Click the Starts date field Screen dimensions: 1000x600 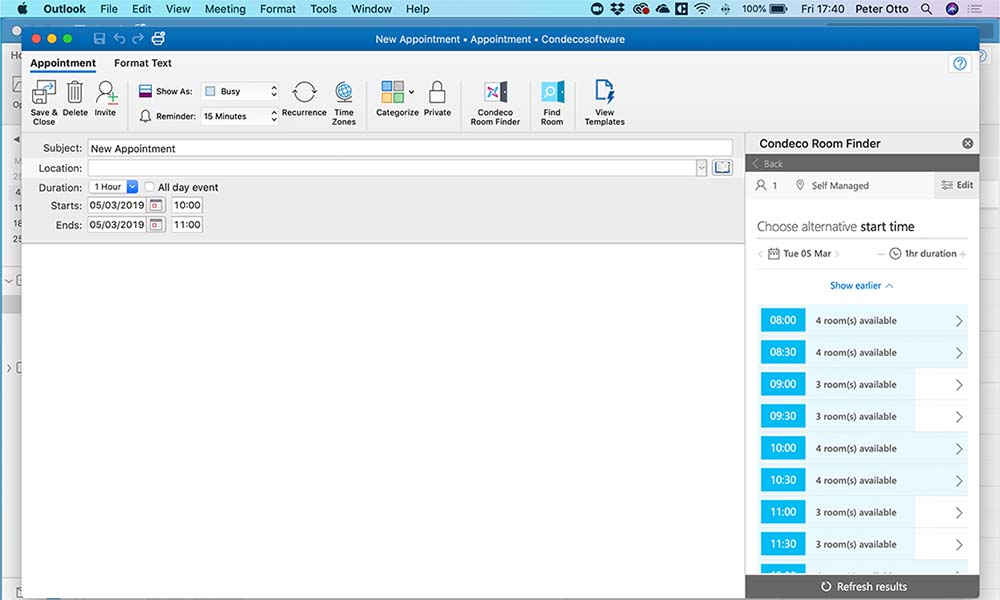coord(117,205)
